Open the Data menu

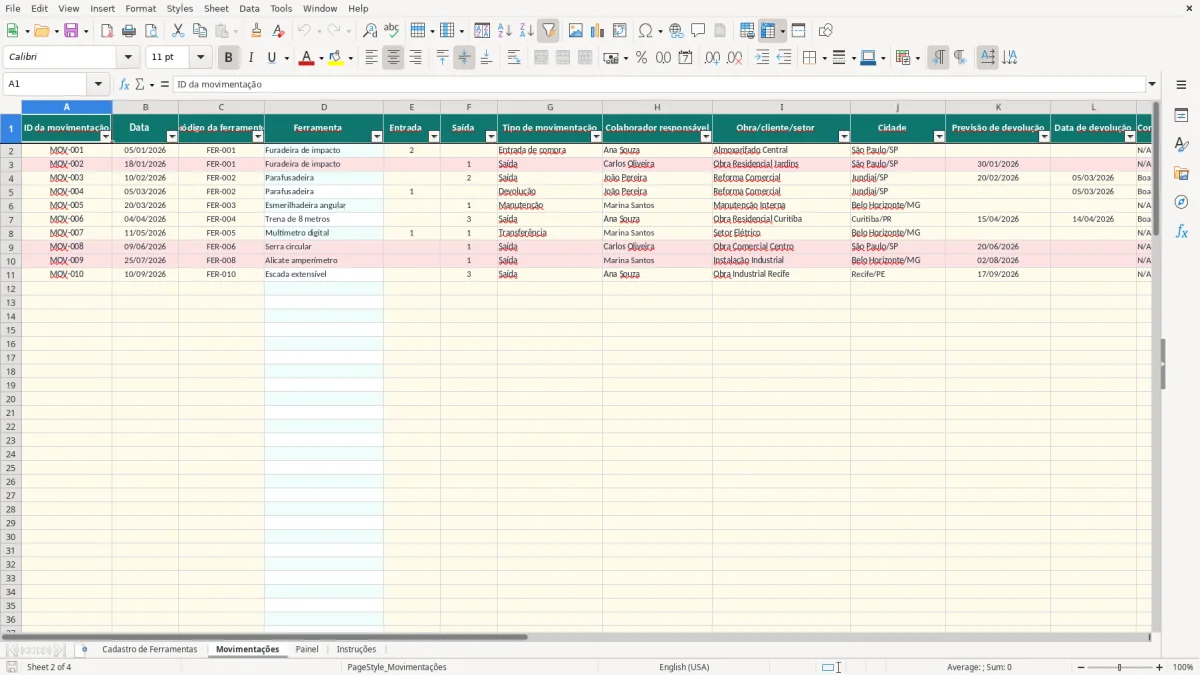click(249, 8)
